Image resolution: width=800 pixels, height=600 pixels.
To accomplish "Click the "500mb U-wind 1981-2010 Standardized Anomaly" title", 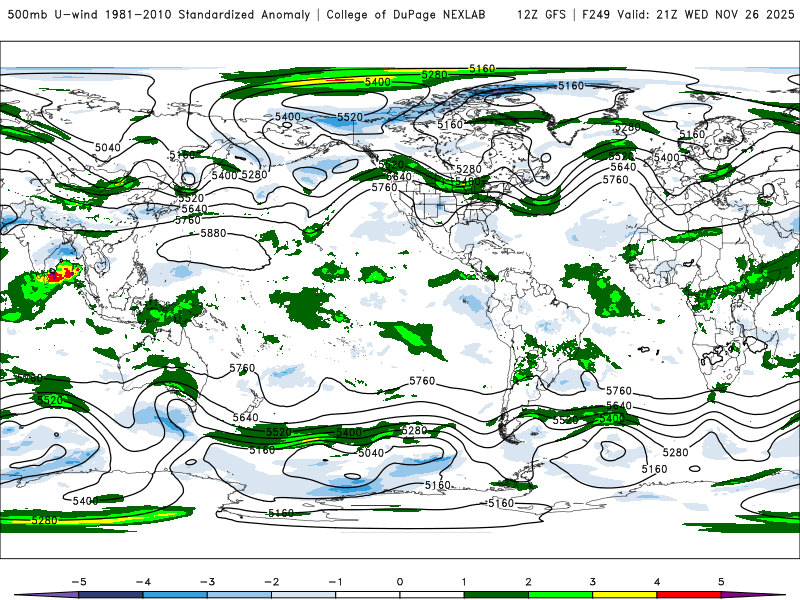I will coord(159,14).
